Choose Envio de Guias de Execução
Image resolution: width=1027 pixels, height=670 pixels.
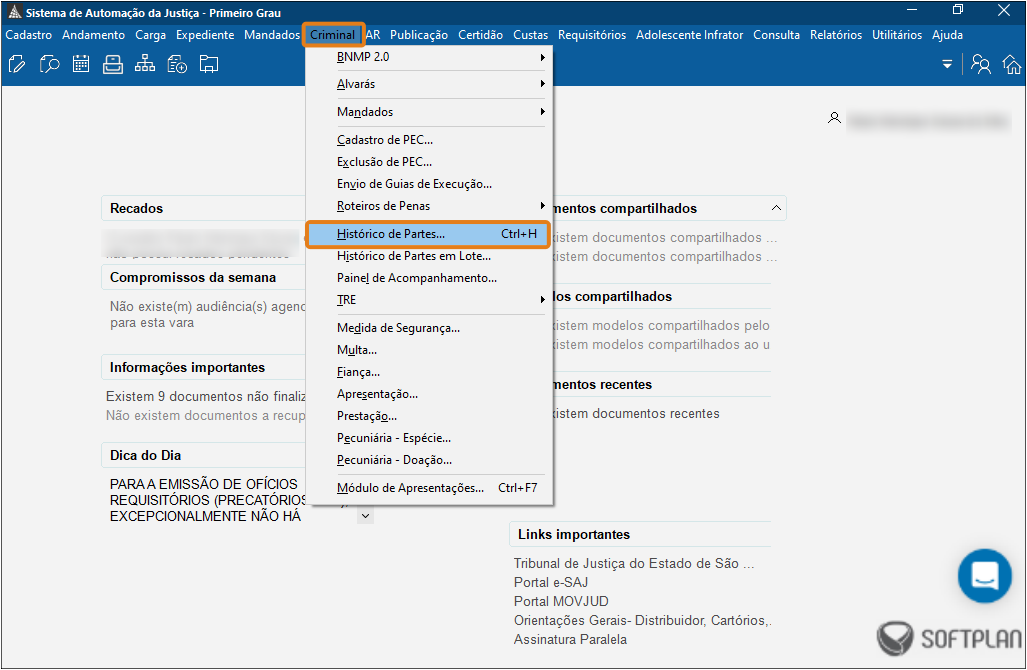[x=429, y=184]
